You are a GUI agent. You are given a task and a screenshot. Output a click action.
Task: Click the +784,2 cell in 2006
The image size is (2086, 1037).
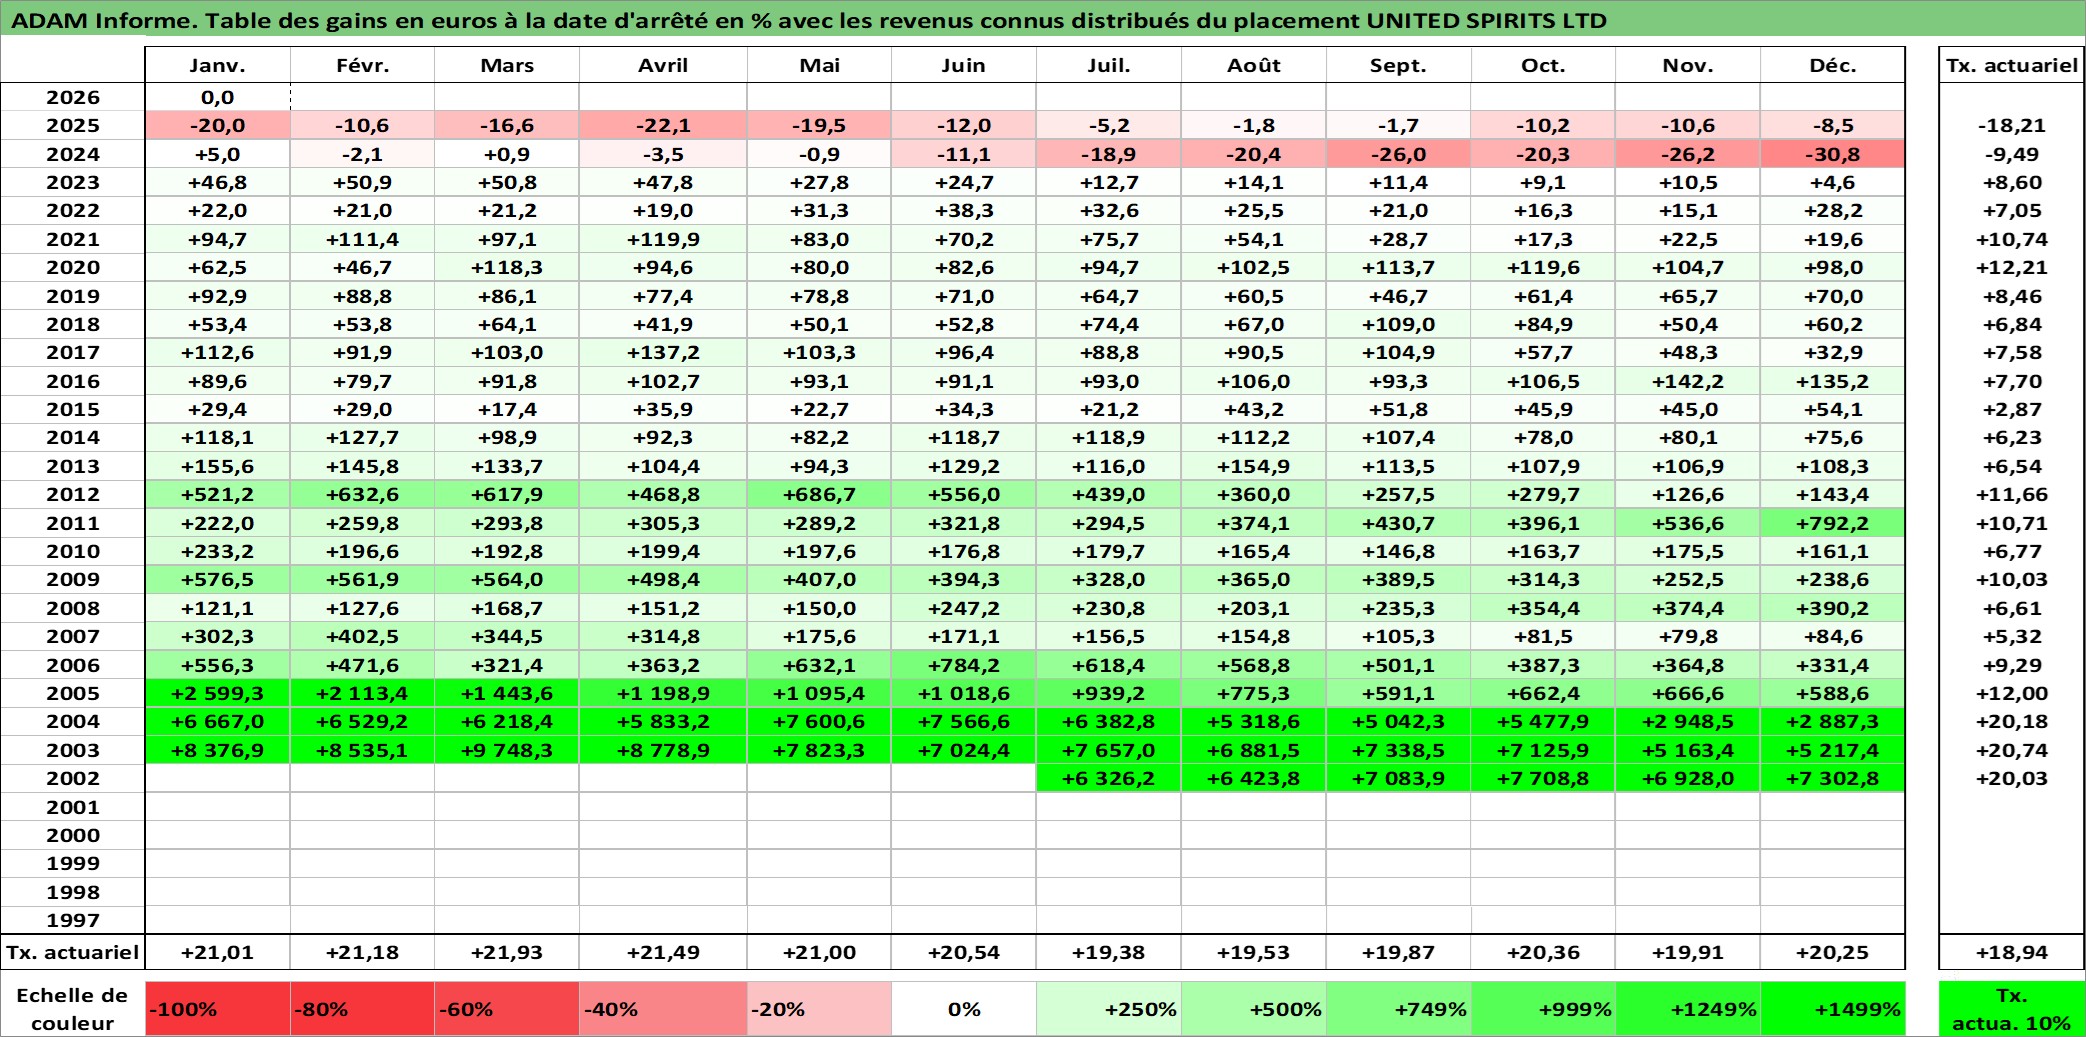(x=964, y=665)
